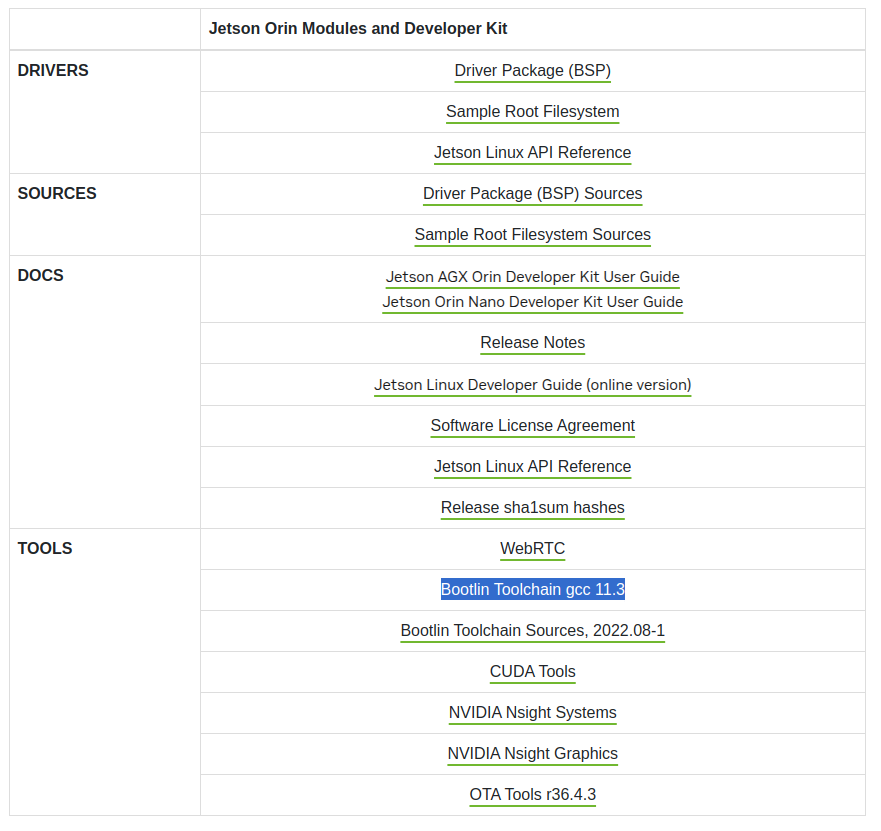
Task: Open the NVIDIA Nsight Systems link
Action: click(x=532, y=713)
